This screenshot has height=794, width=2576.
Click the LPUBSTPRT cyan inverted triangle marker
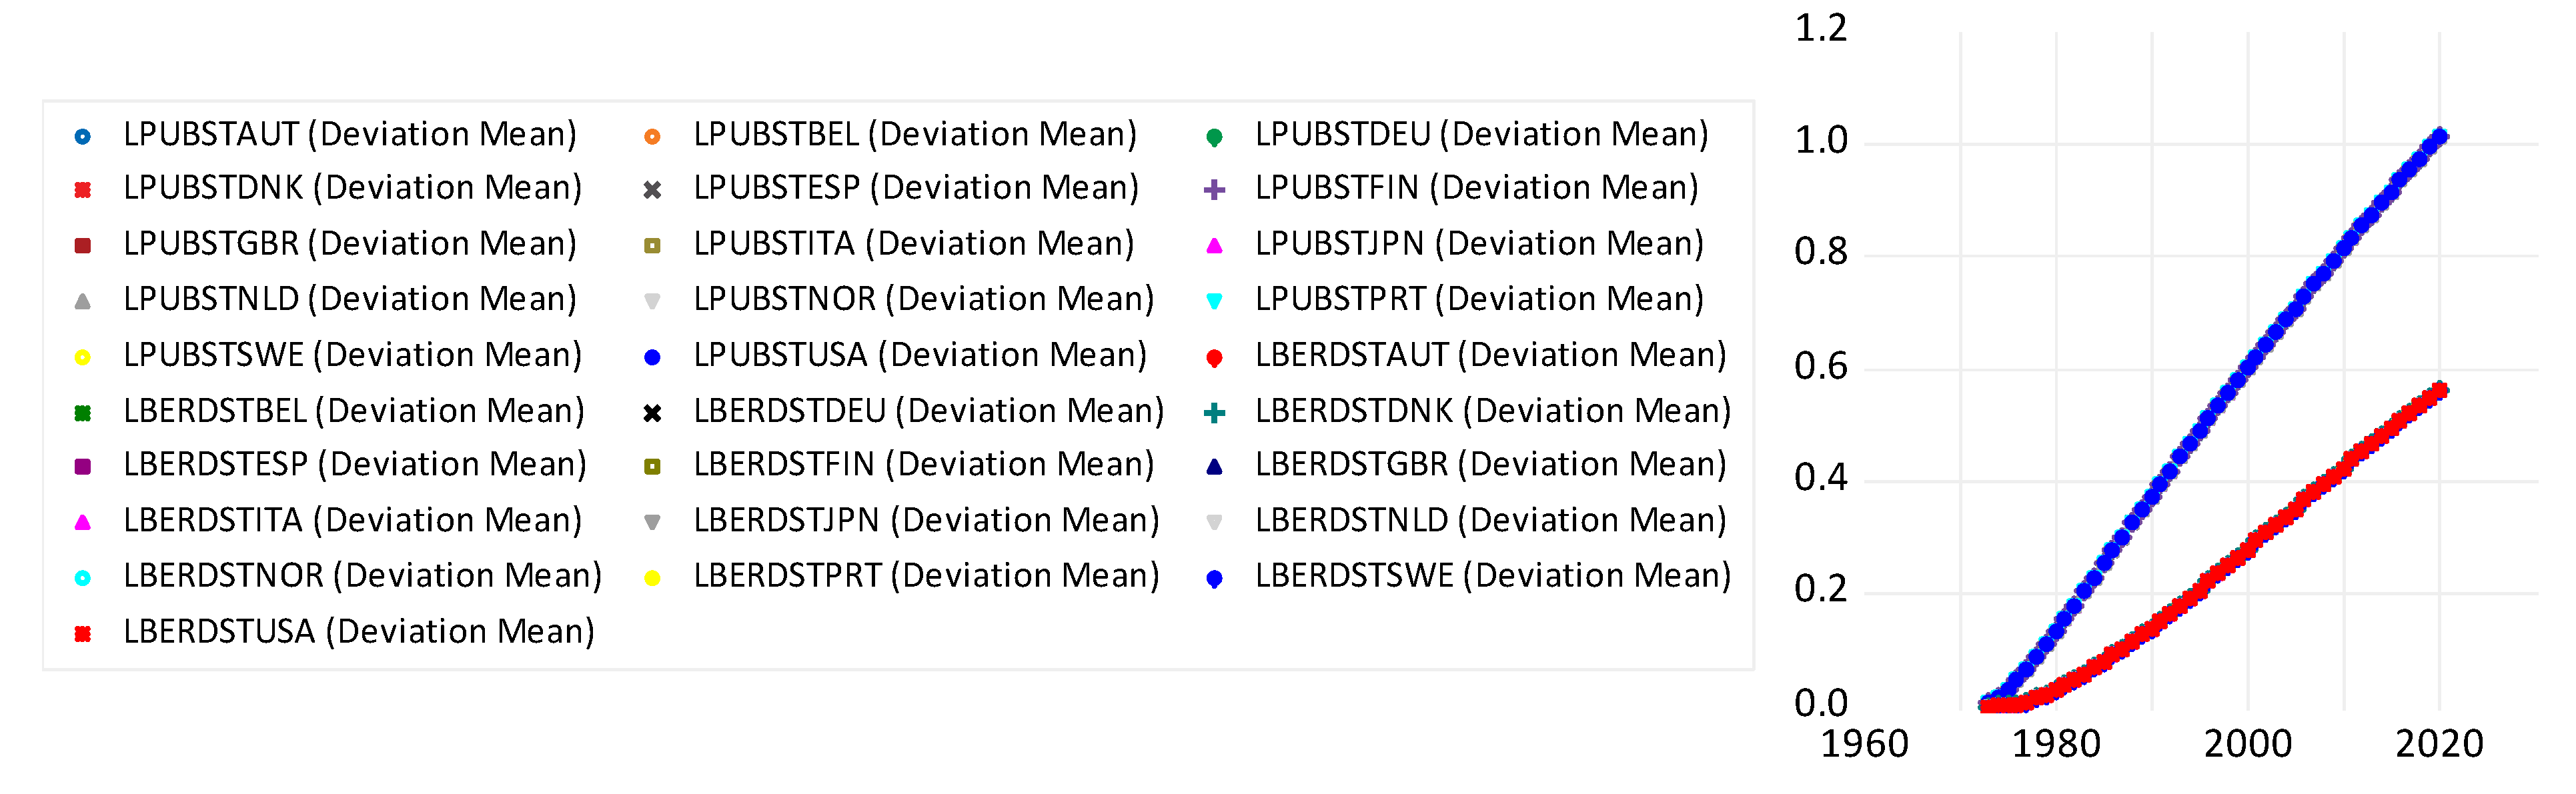coord(1214,301)
